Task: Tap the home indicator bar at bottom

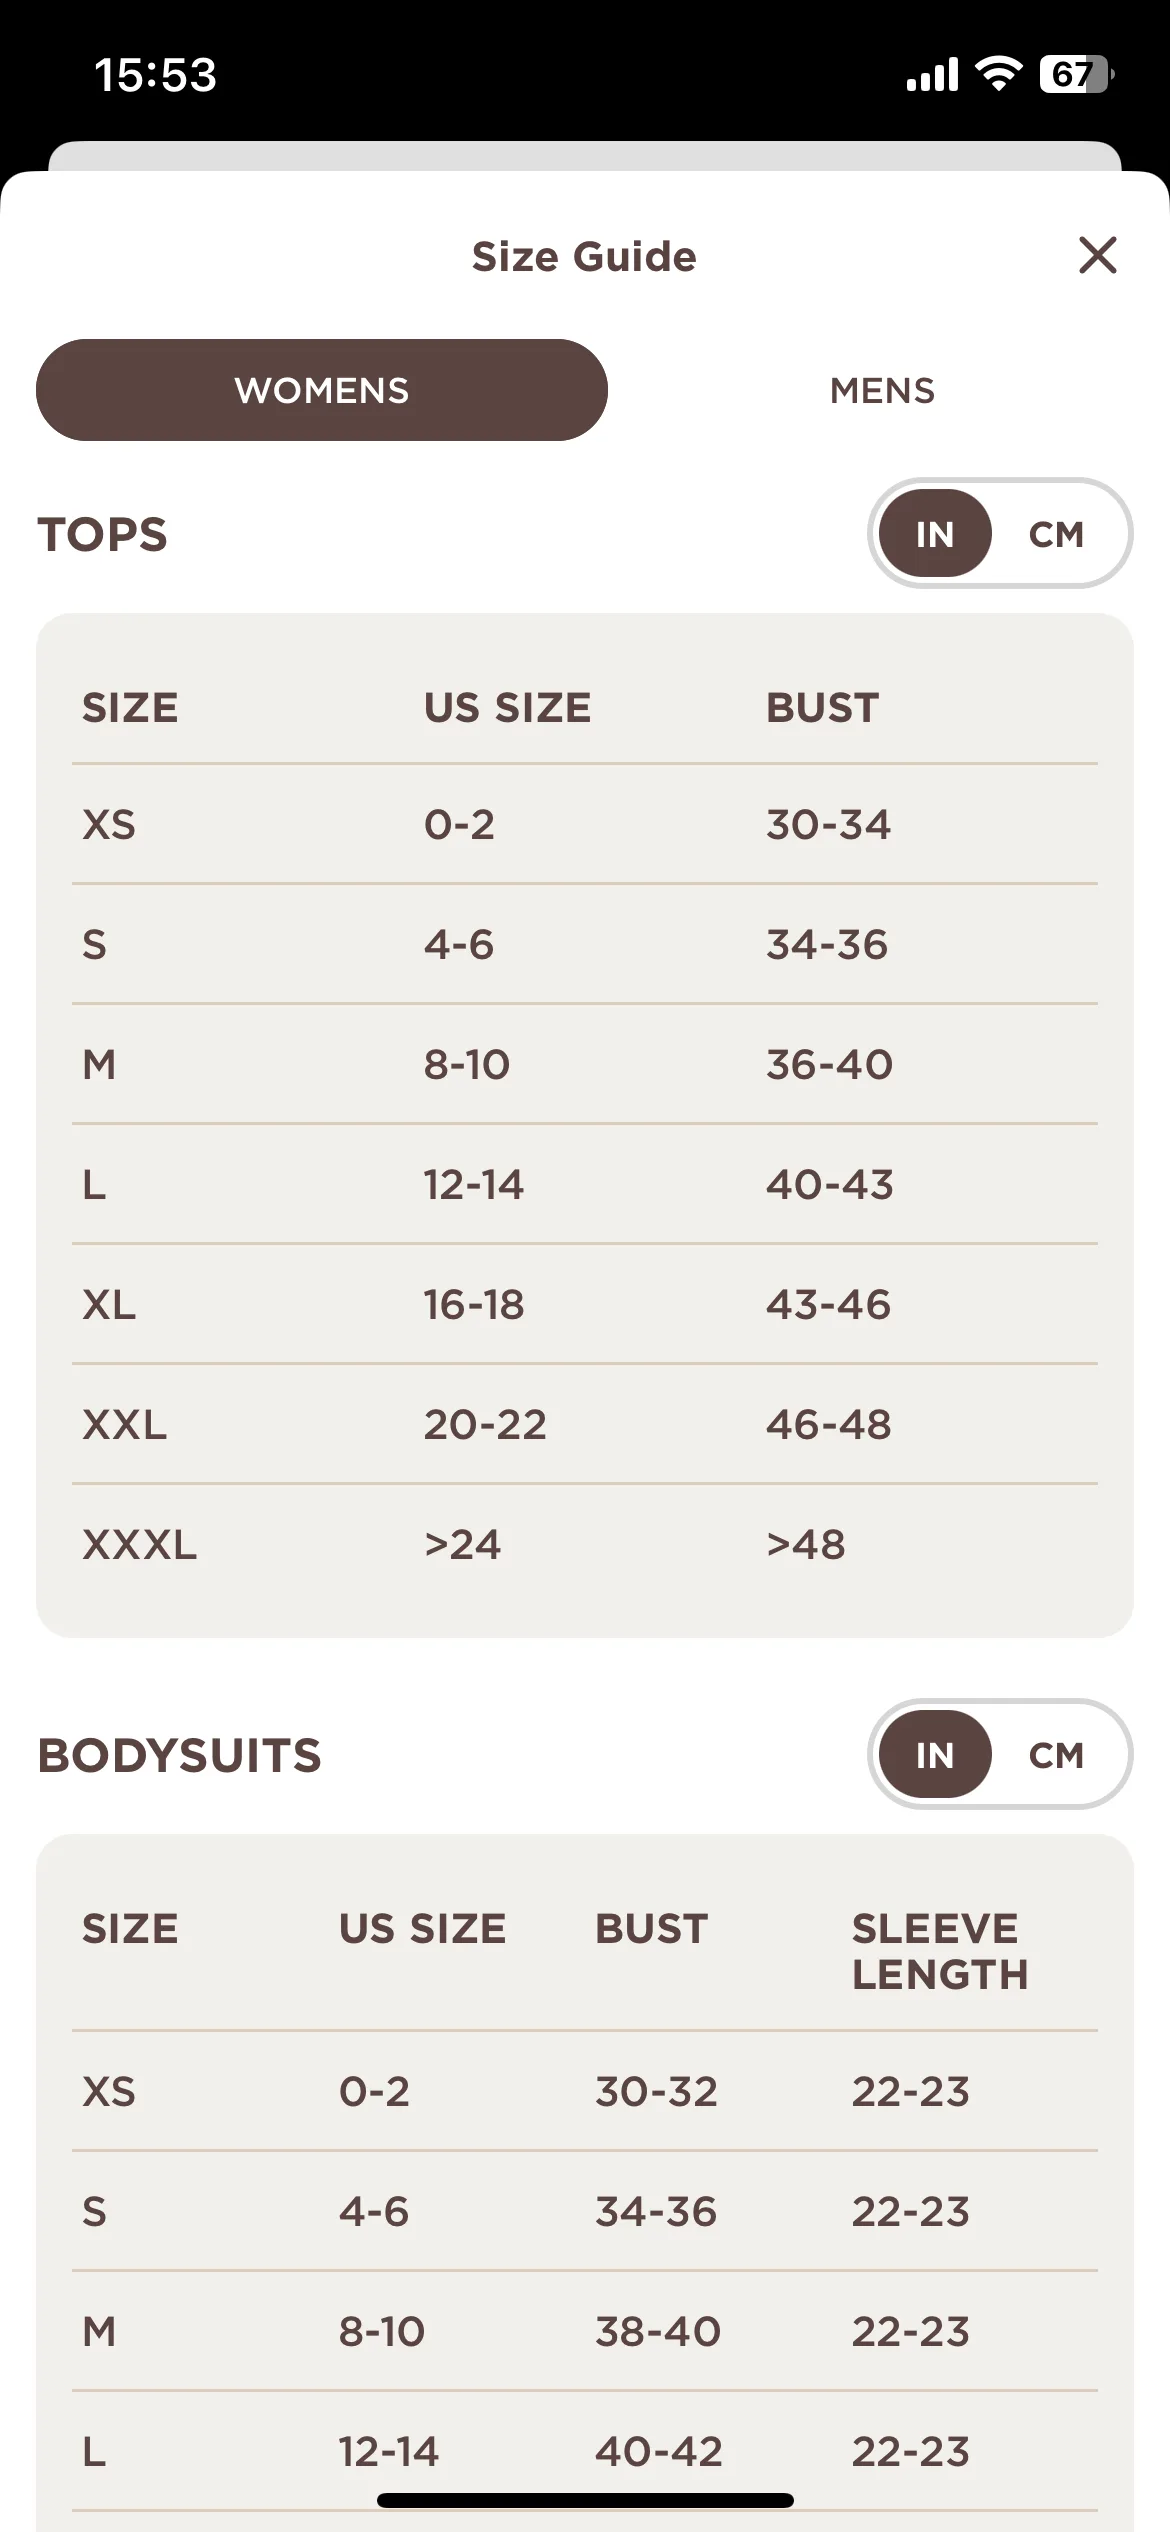Action: (x=585, y=2500)
